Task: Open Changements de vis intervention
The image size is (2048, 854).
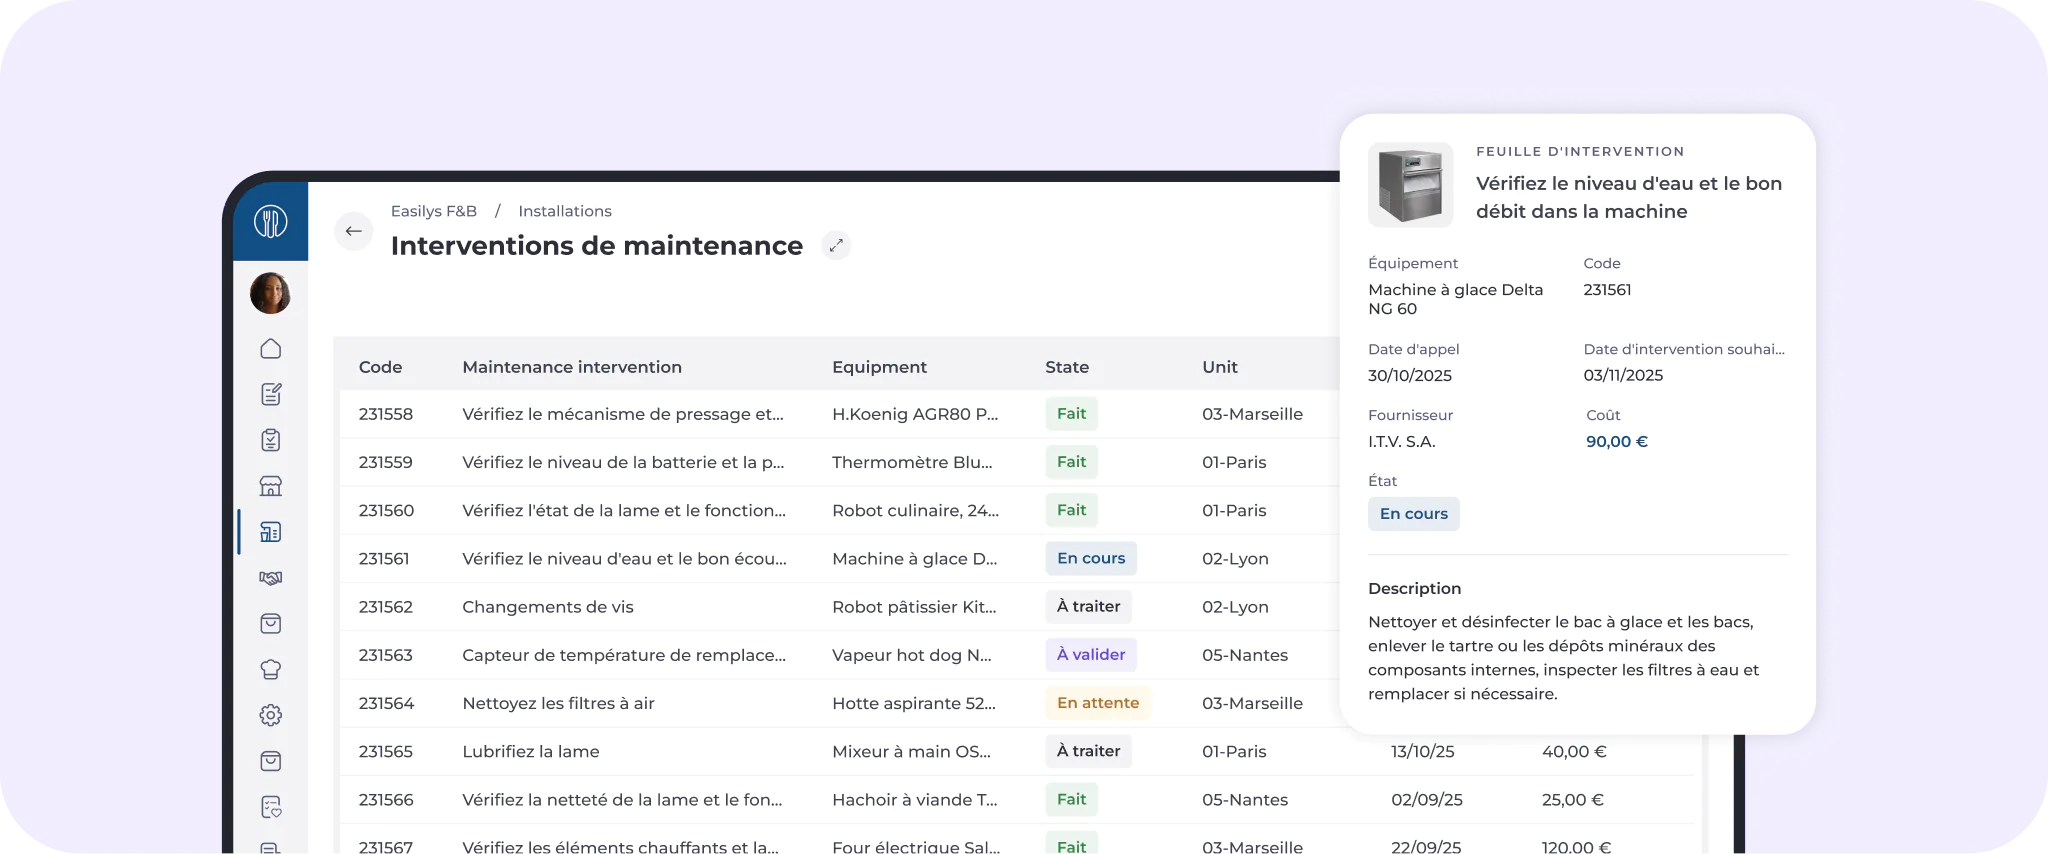Action: [548, 607]
